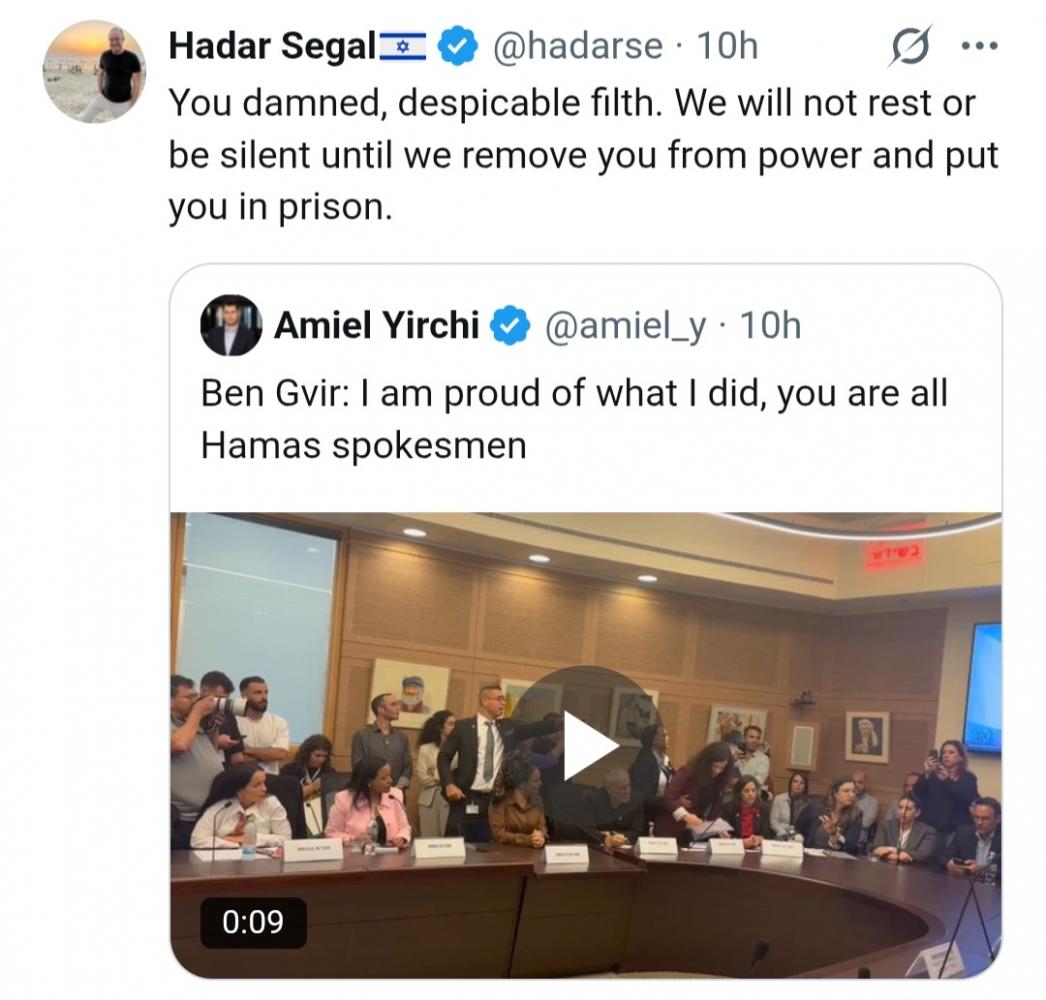Image resolution: width=1046 pixels, height=1000 pixels.
Task: Click the Israel flag emoji beside Hadar Segal
Action: click(x=403, y=46)
